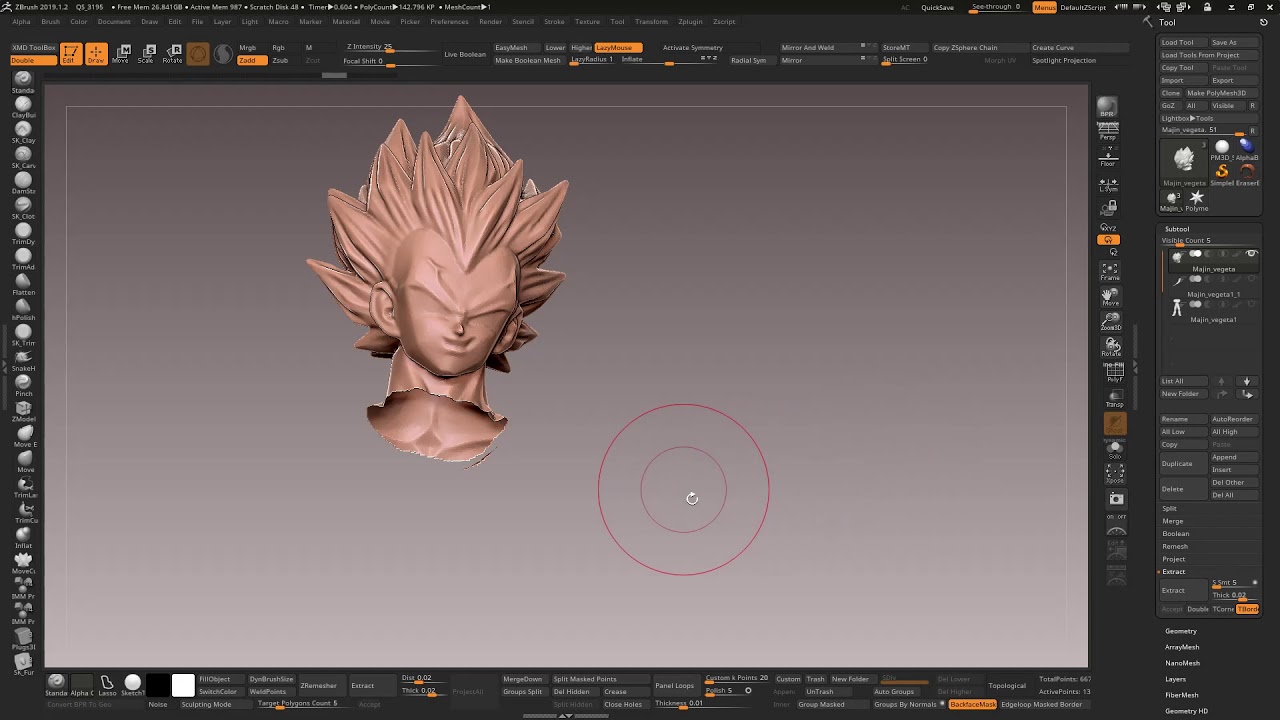
Task: Pick the ZModeler brush
Action: (23, 412)
